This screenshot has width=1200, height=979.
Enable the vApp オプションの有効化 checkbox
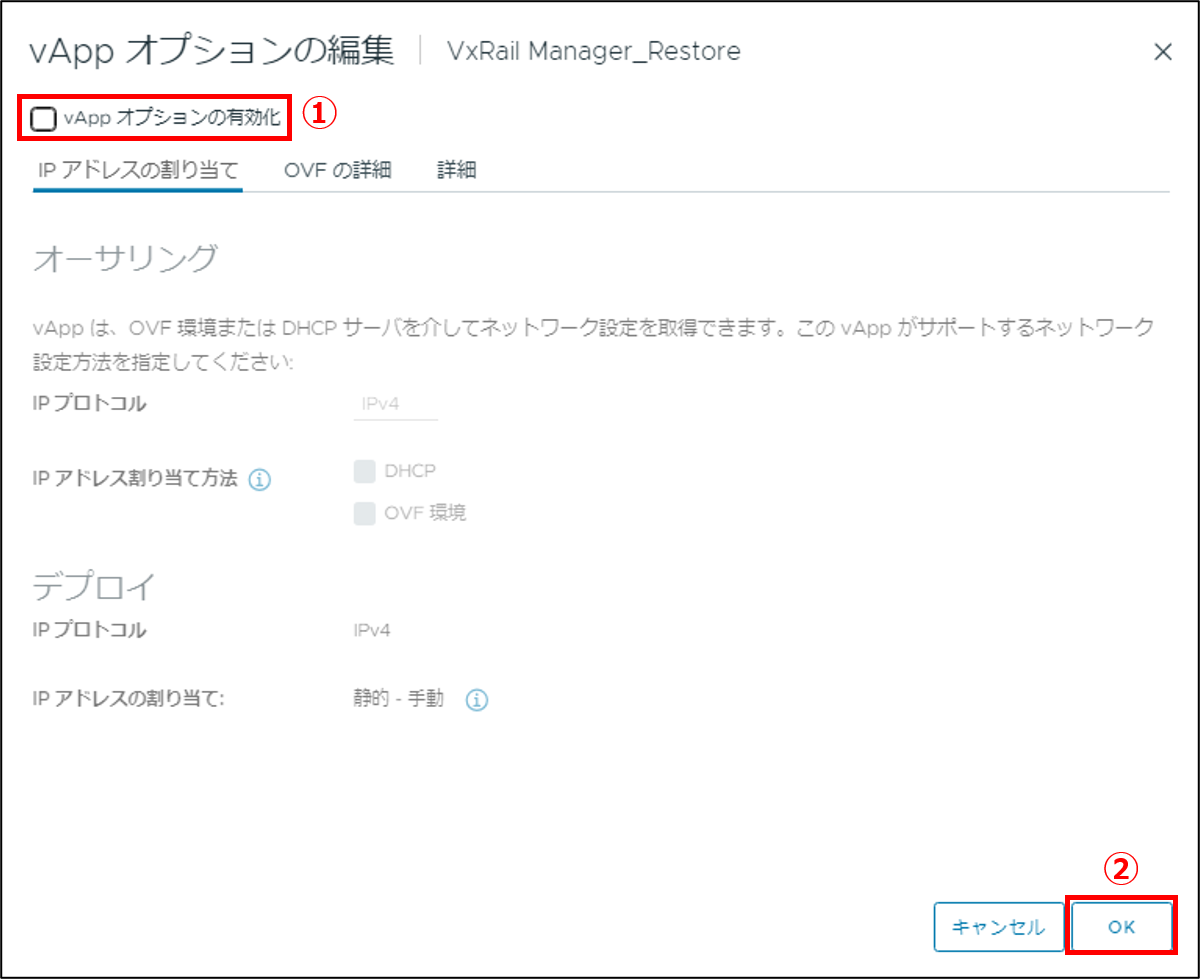click(x=44, y=119)
